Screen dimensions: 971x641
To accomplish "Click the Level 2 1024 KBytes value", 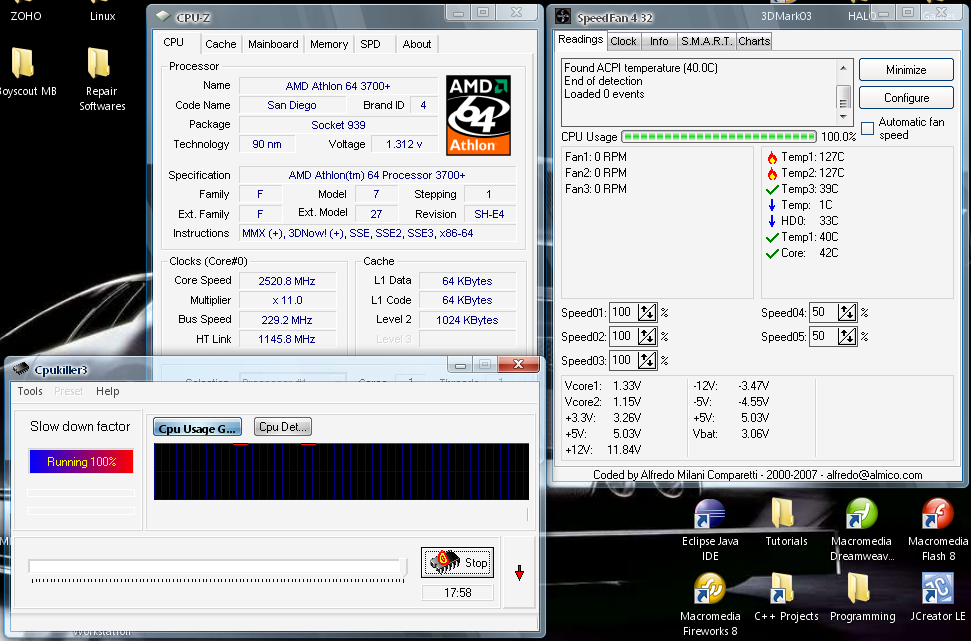I will point(467,320).
